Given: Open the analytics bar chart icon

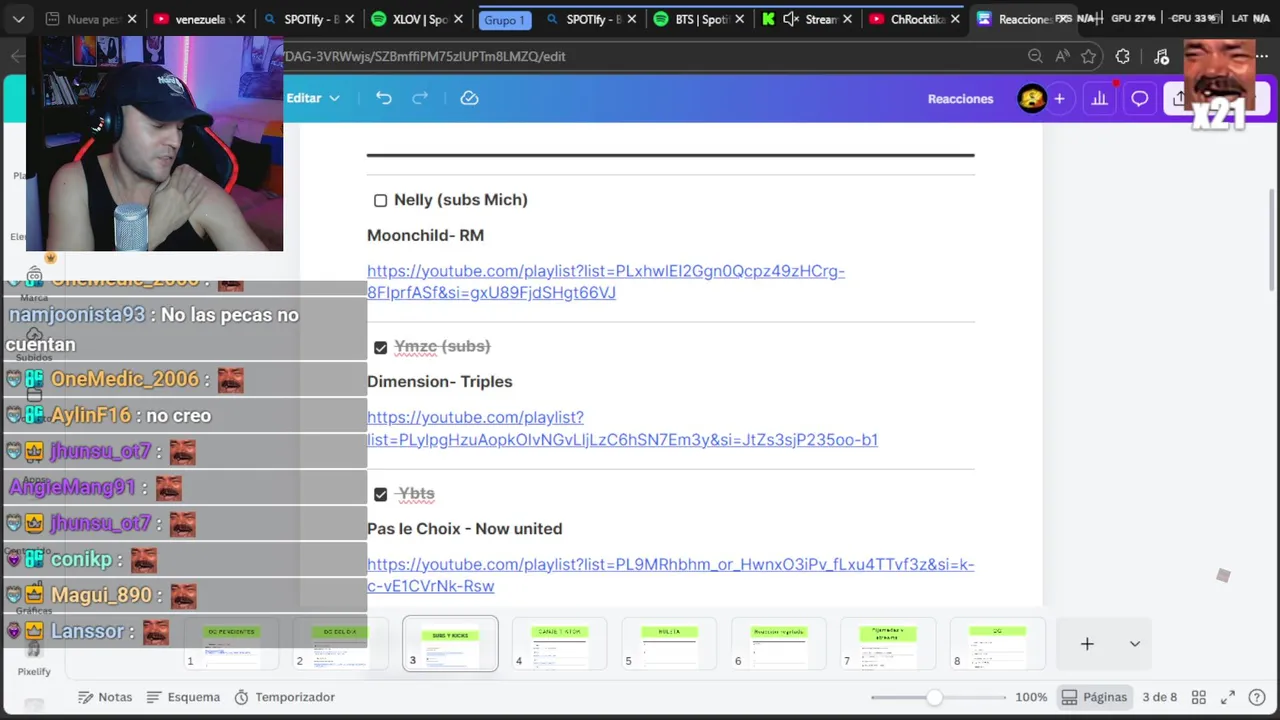Looking at the screenshot, I should tap(1100, 98).
